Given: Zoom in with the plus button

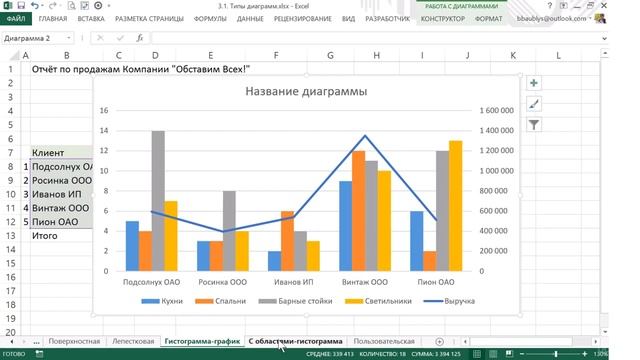Looking at the screenshot, I should click(584, 354).
